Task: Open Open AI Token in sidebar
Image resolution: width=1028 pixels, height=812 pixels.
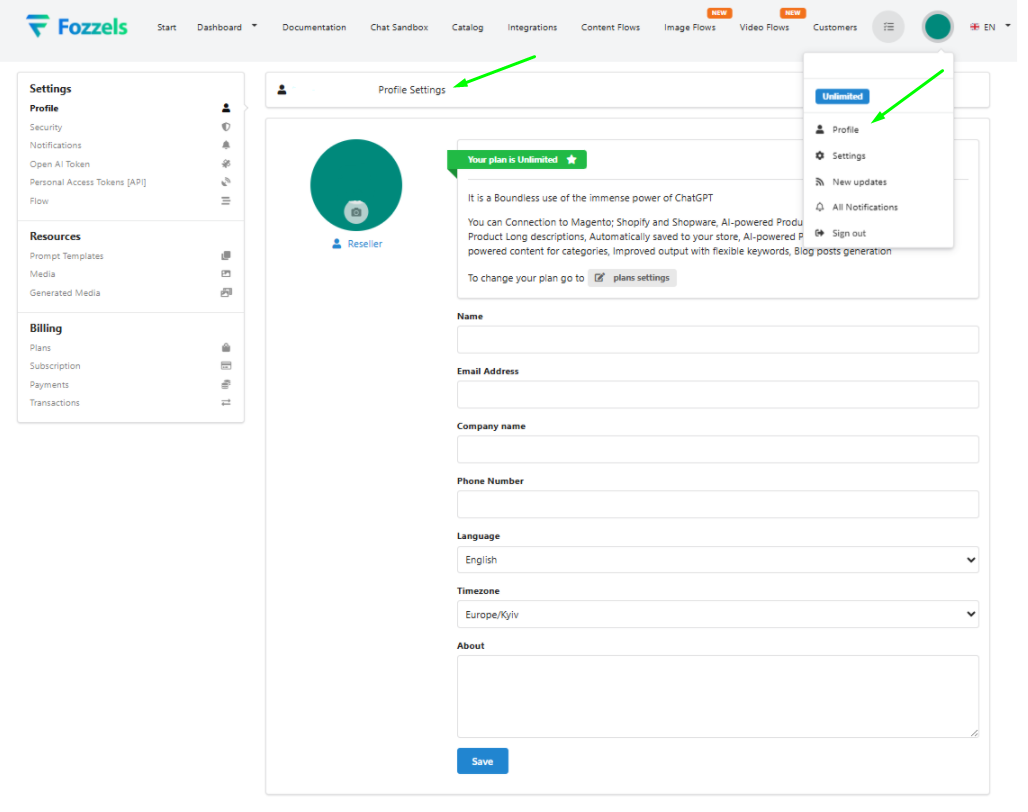Action: click(x=60, y=164)
